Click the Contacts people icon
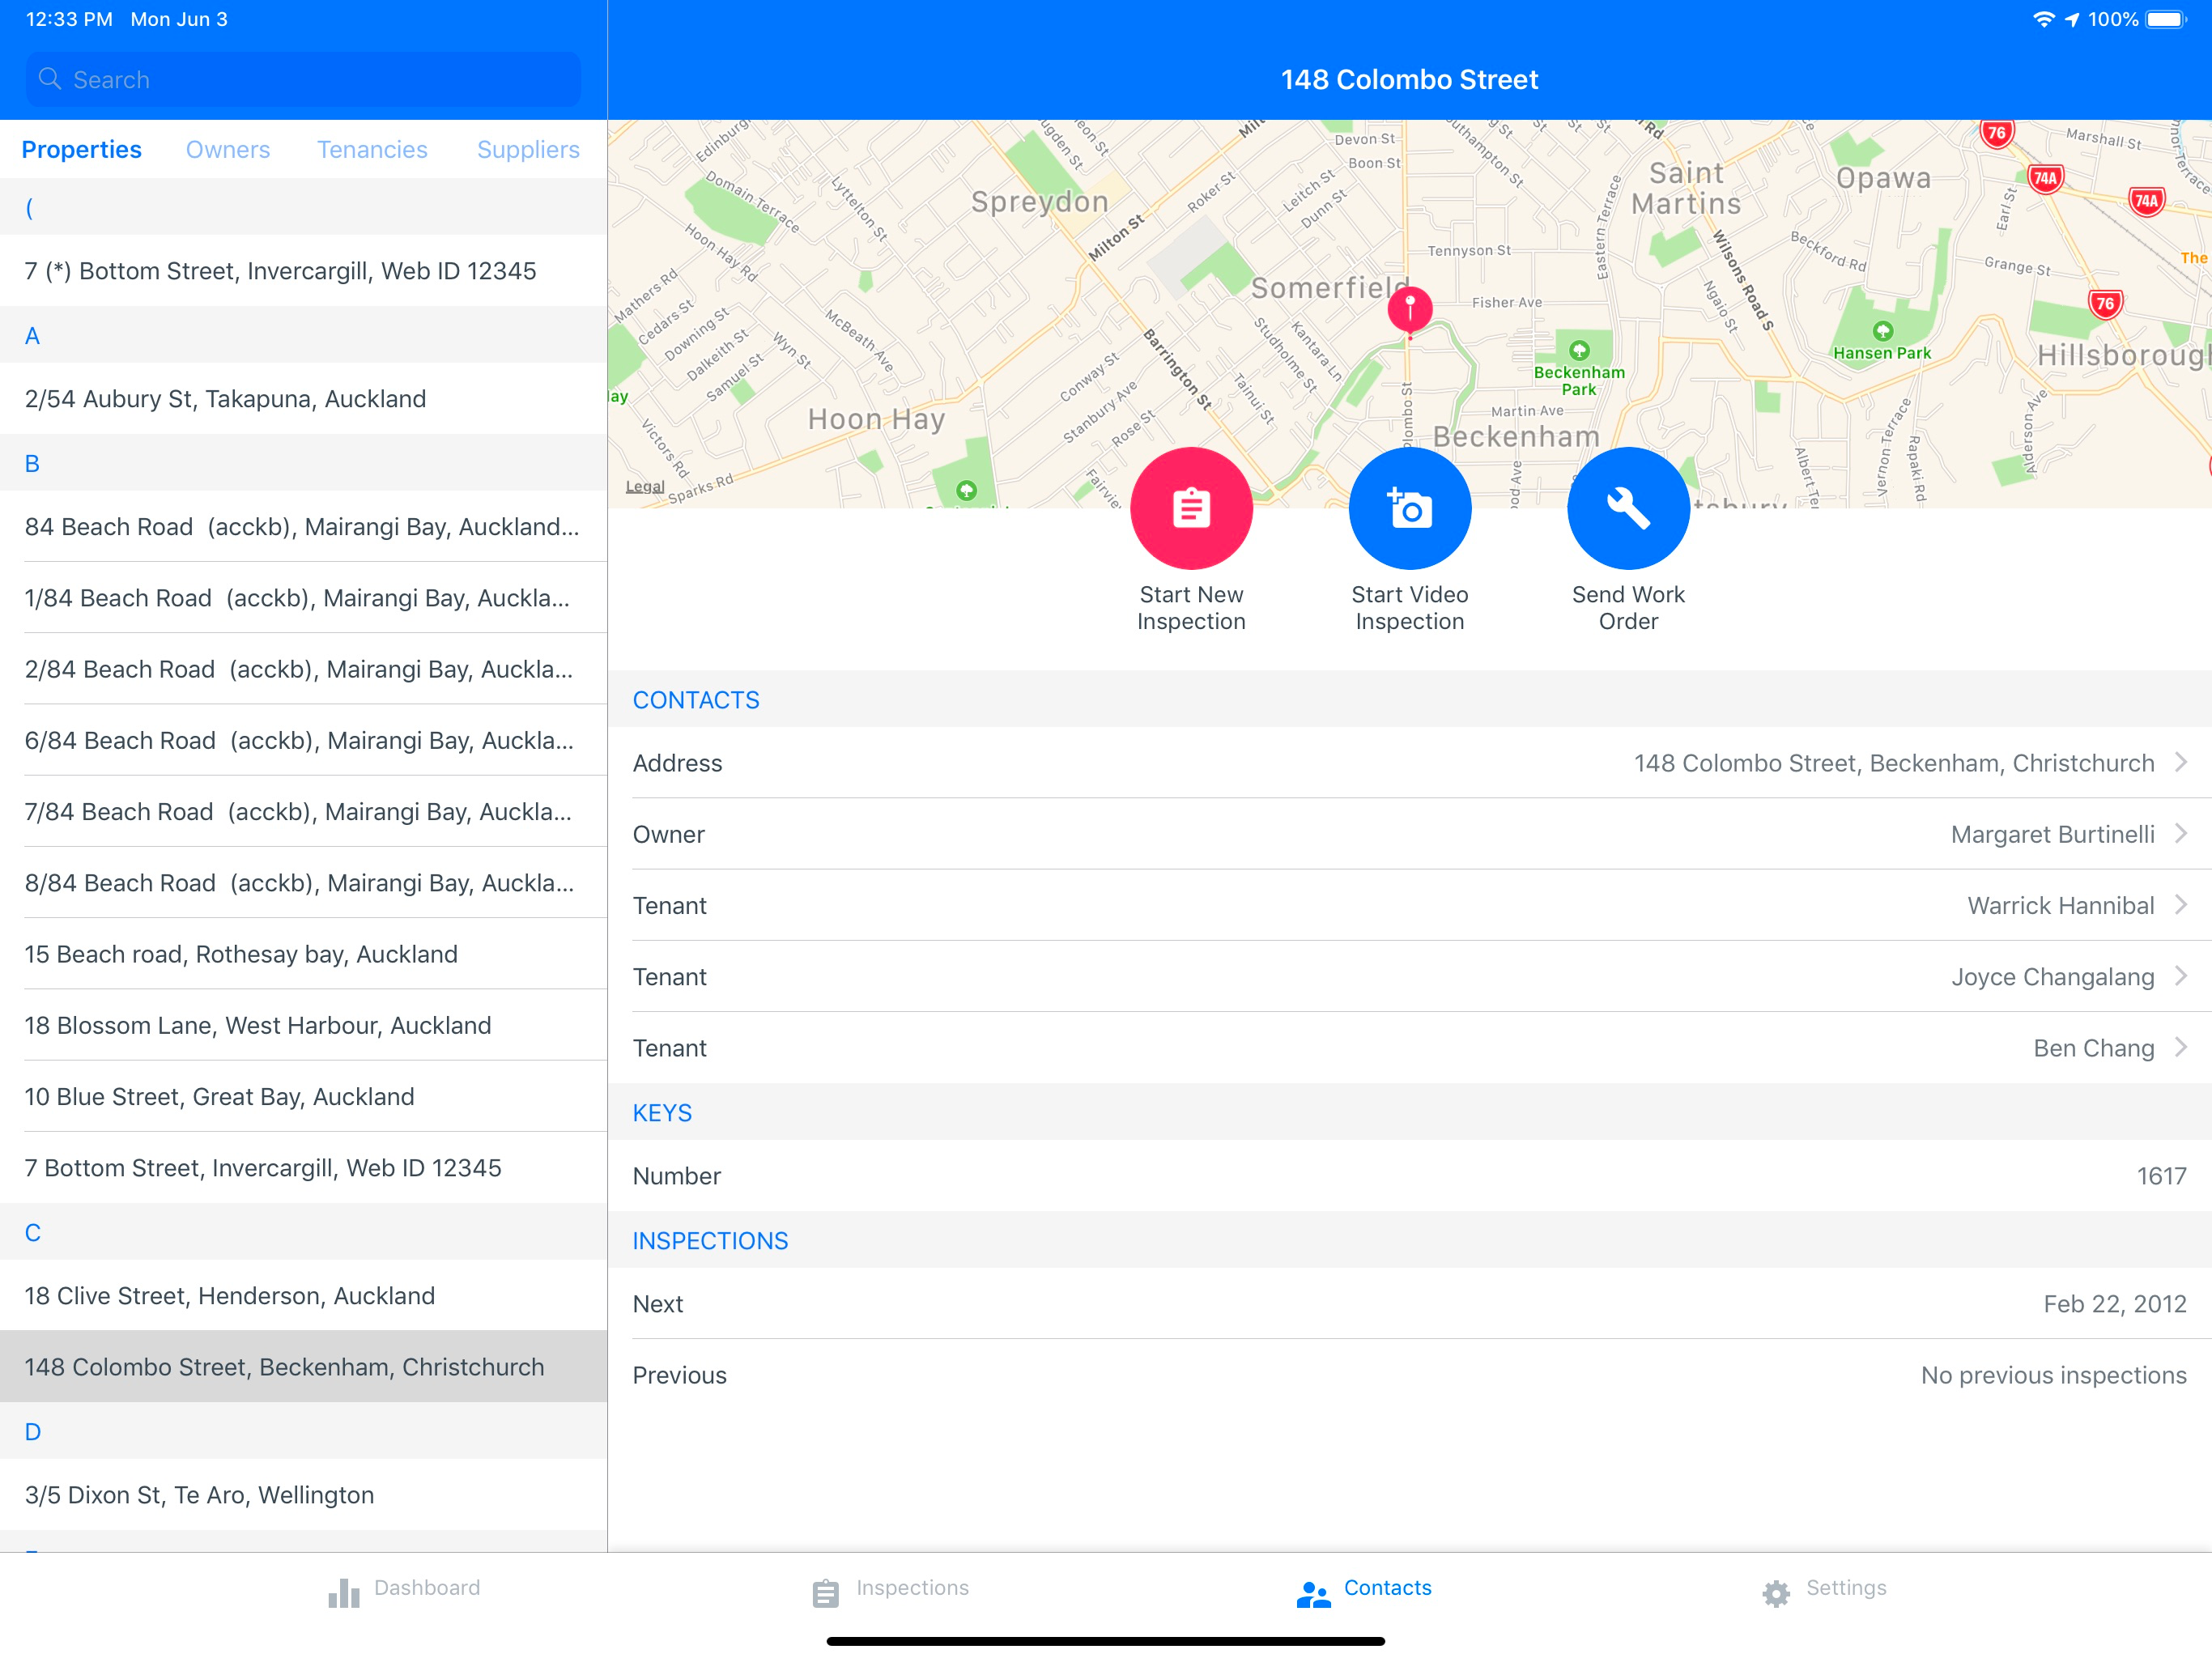2212x1658 pixels. pos(1313,1593)
